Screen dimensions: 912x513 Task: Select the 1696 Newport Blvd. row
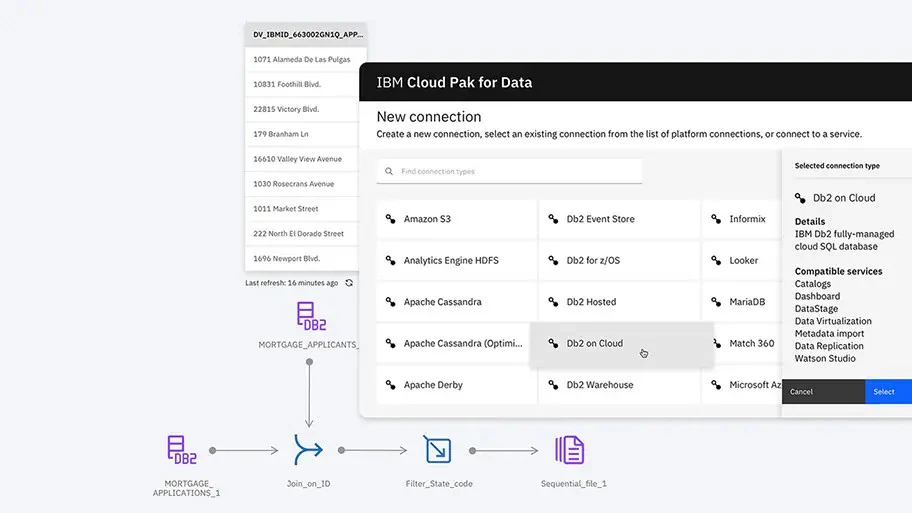[302, 259]
